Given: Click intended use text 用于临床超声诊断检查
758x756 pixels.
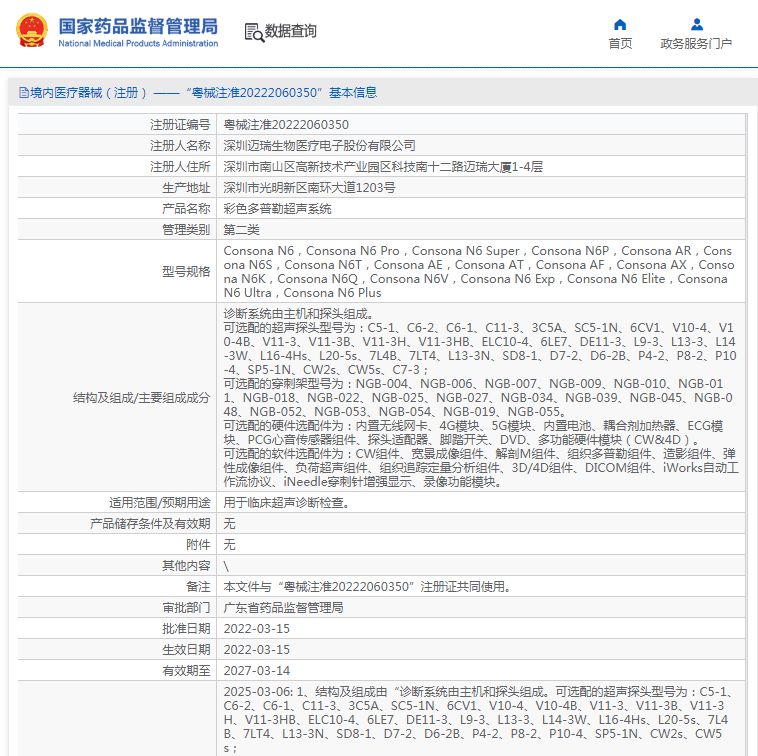Looking at the screenshot, I should [x=286, y=503].
